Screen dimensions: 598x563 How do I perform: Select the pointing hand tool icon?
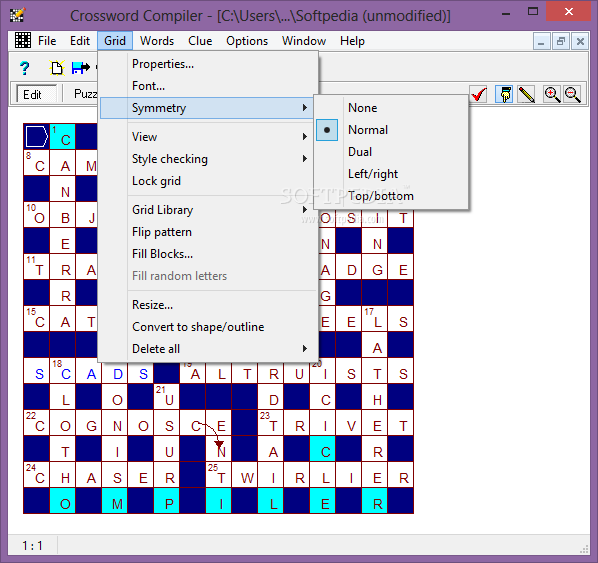pos(505,94)
